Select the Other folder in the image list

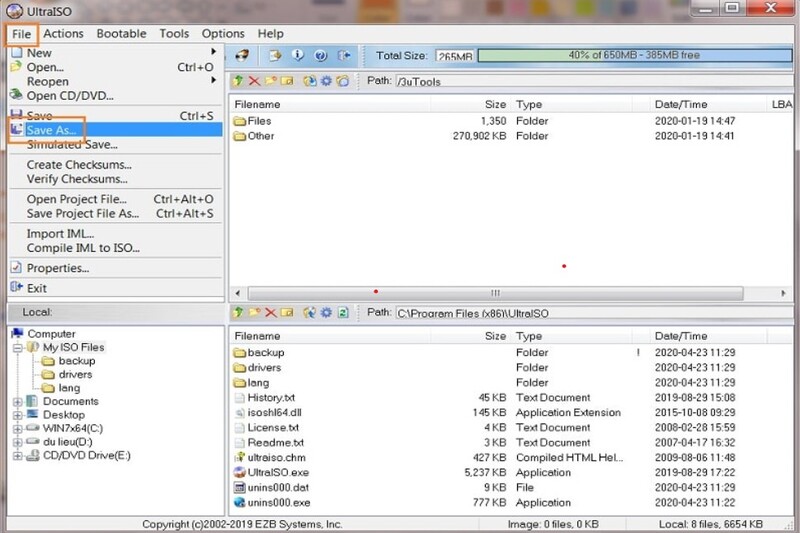coord(260,136)
